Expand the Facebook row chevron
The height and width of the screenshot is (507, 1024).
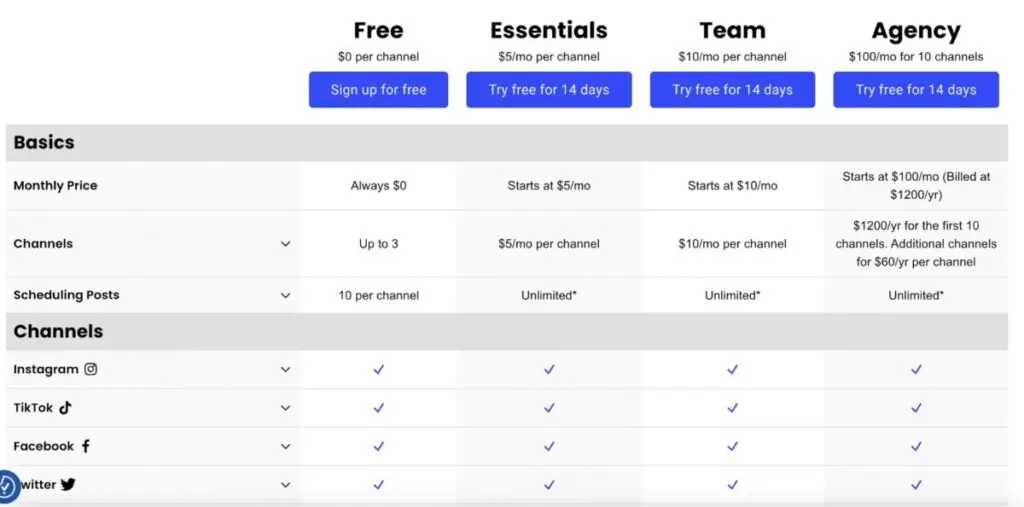point(285,447)
